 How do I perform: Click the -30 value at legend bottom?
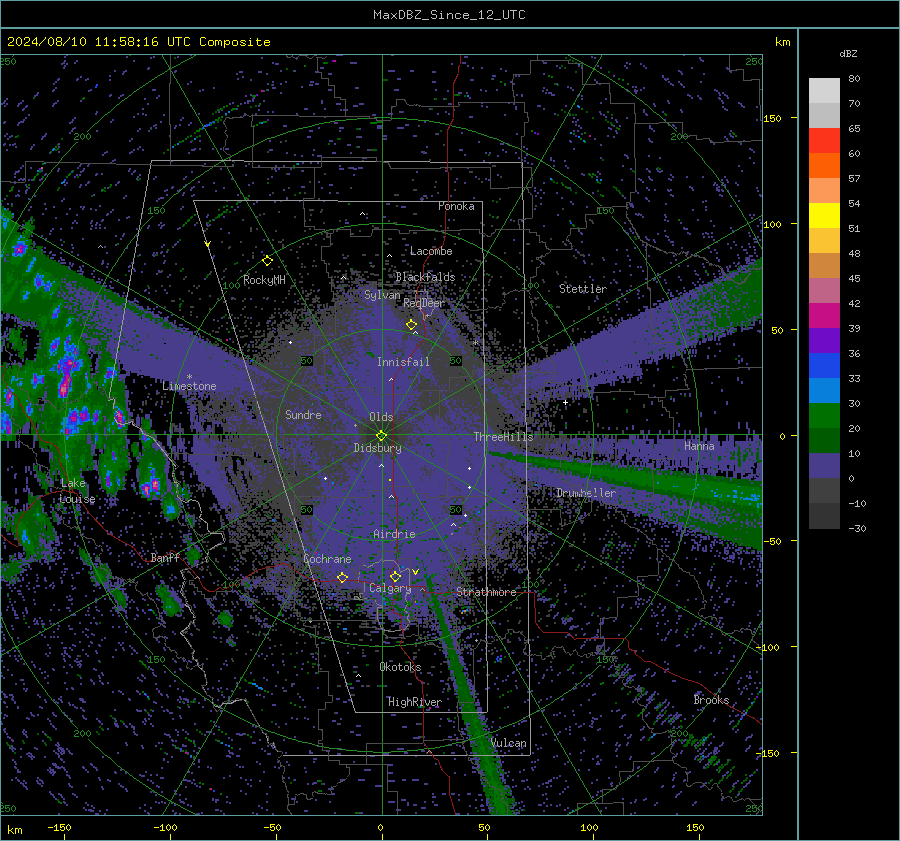pyautogui.click(x=857, y=528)
